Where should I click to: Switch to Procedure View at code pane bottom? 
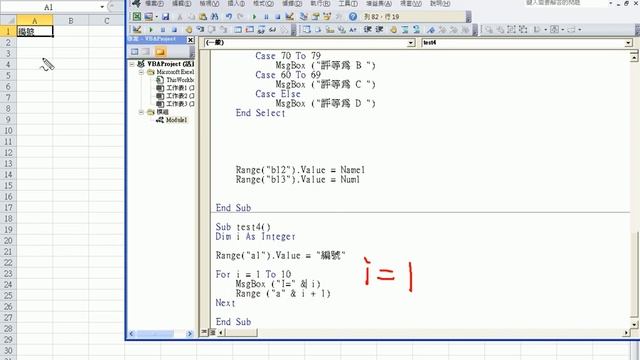point(204,332)
